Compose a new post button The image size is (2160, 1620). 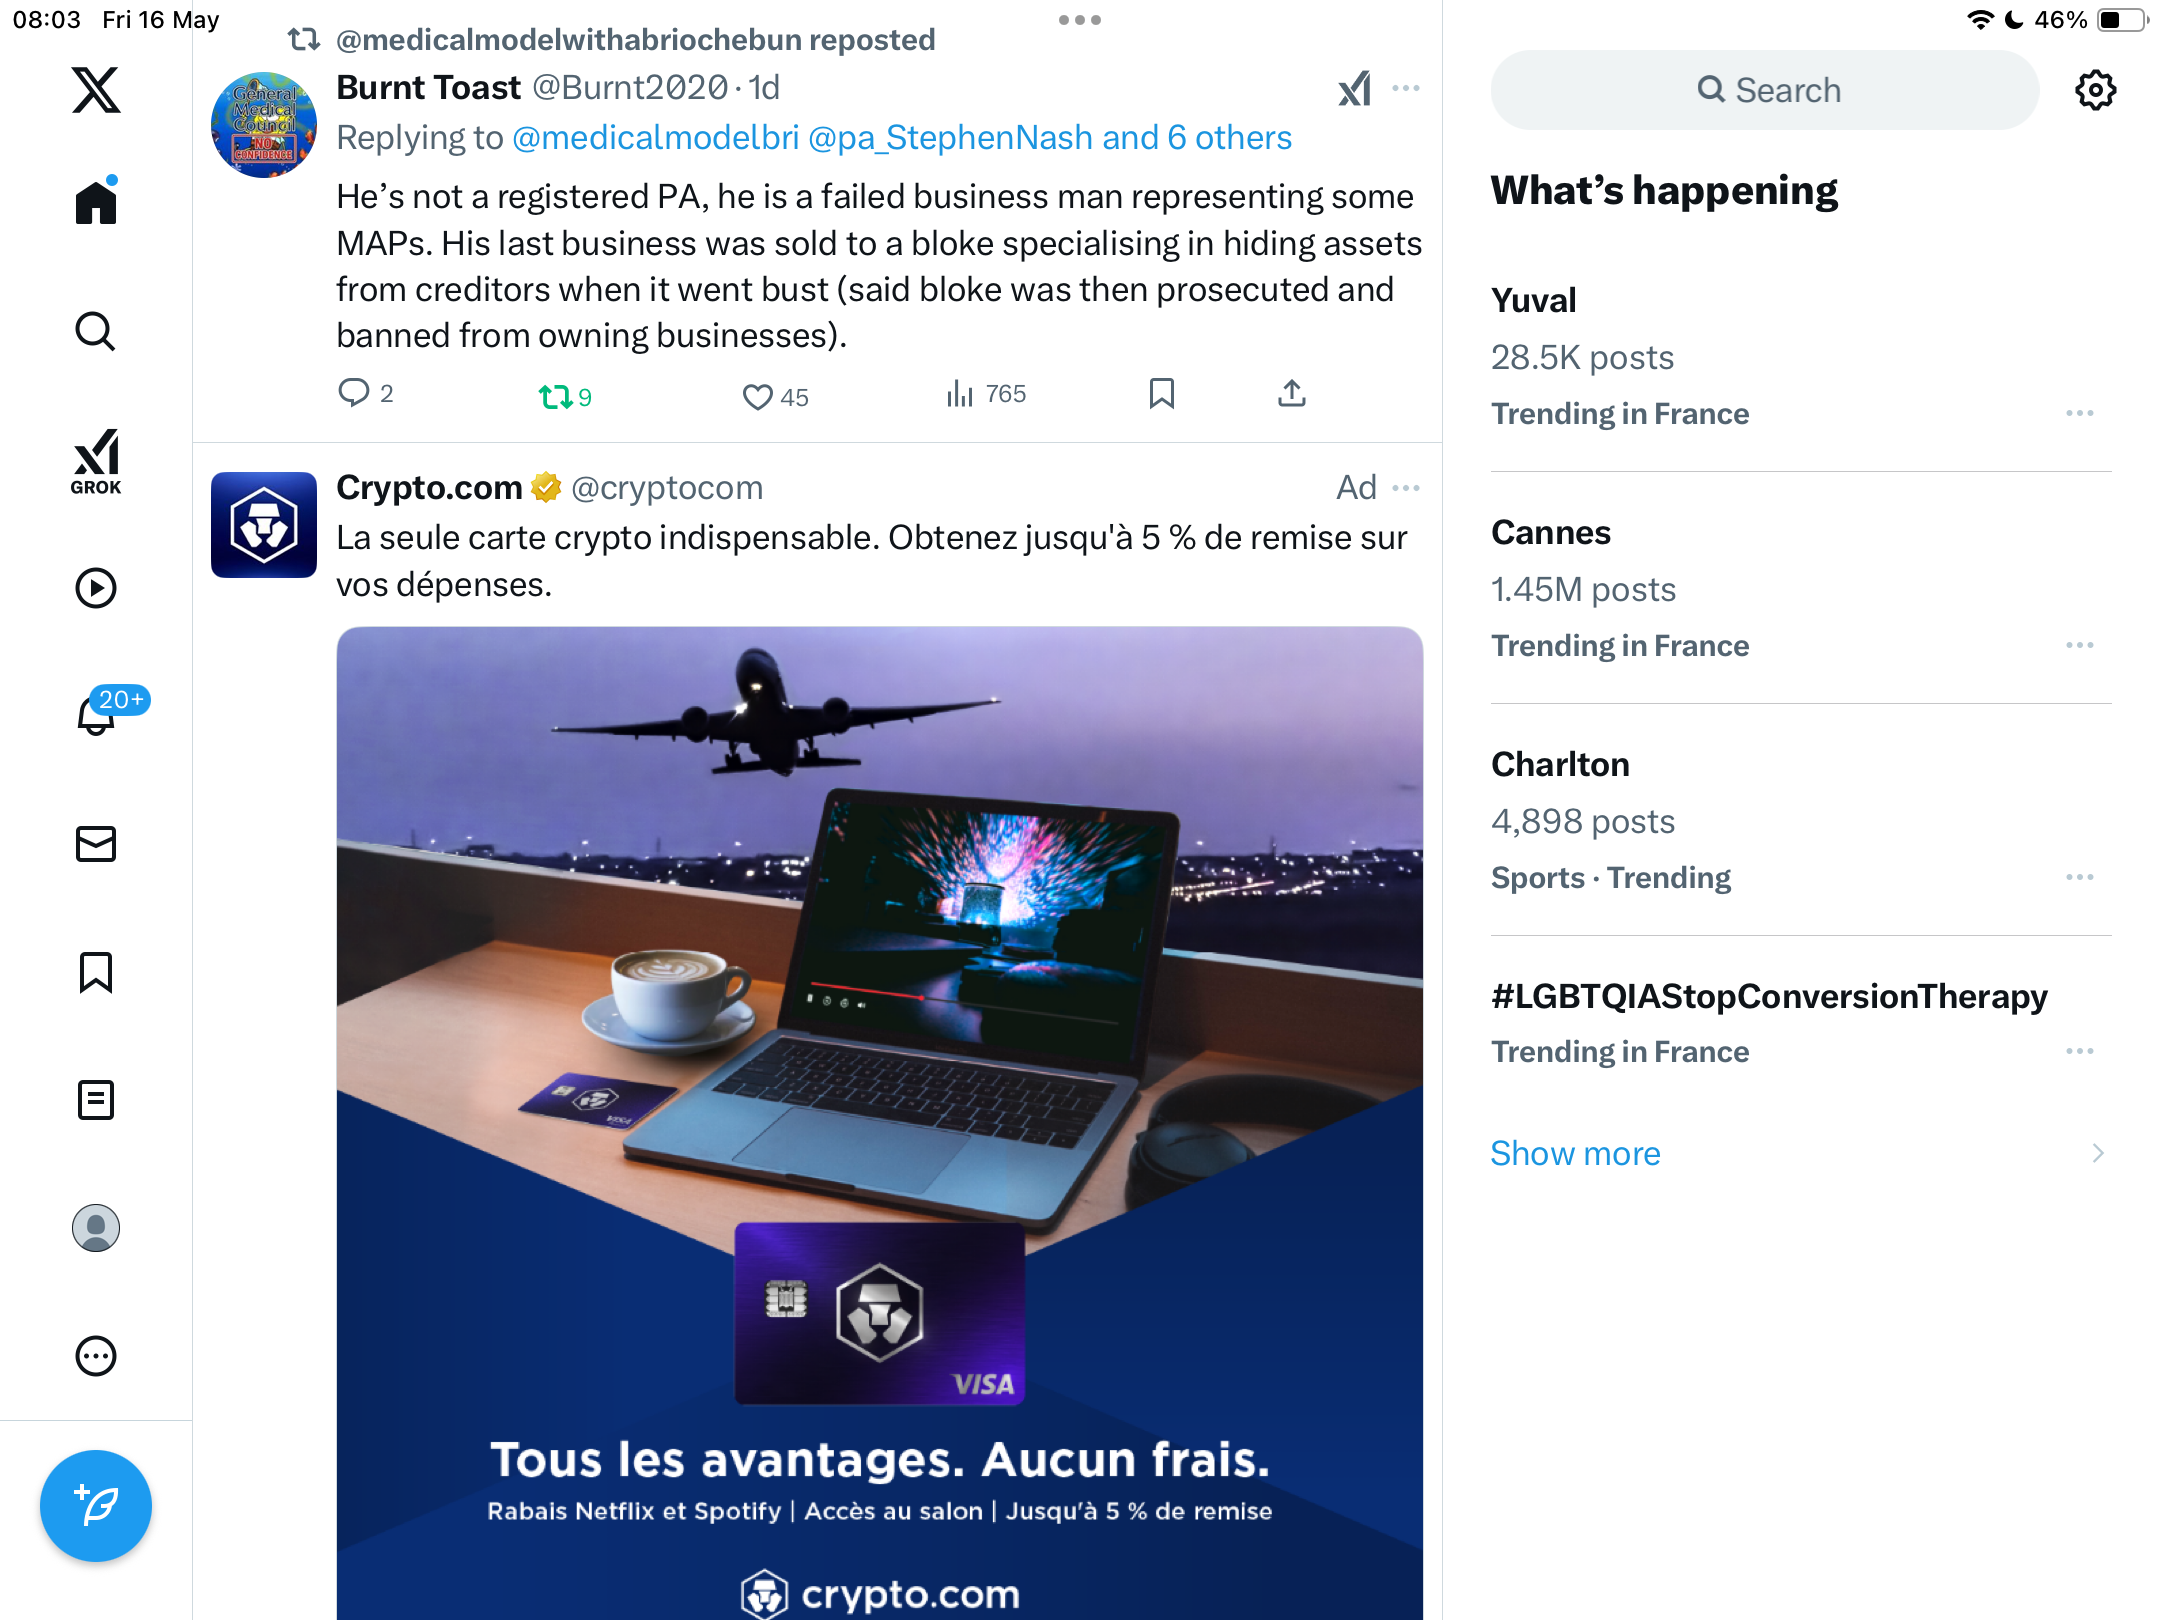[x=96, y=1505]
